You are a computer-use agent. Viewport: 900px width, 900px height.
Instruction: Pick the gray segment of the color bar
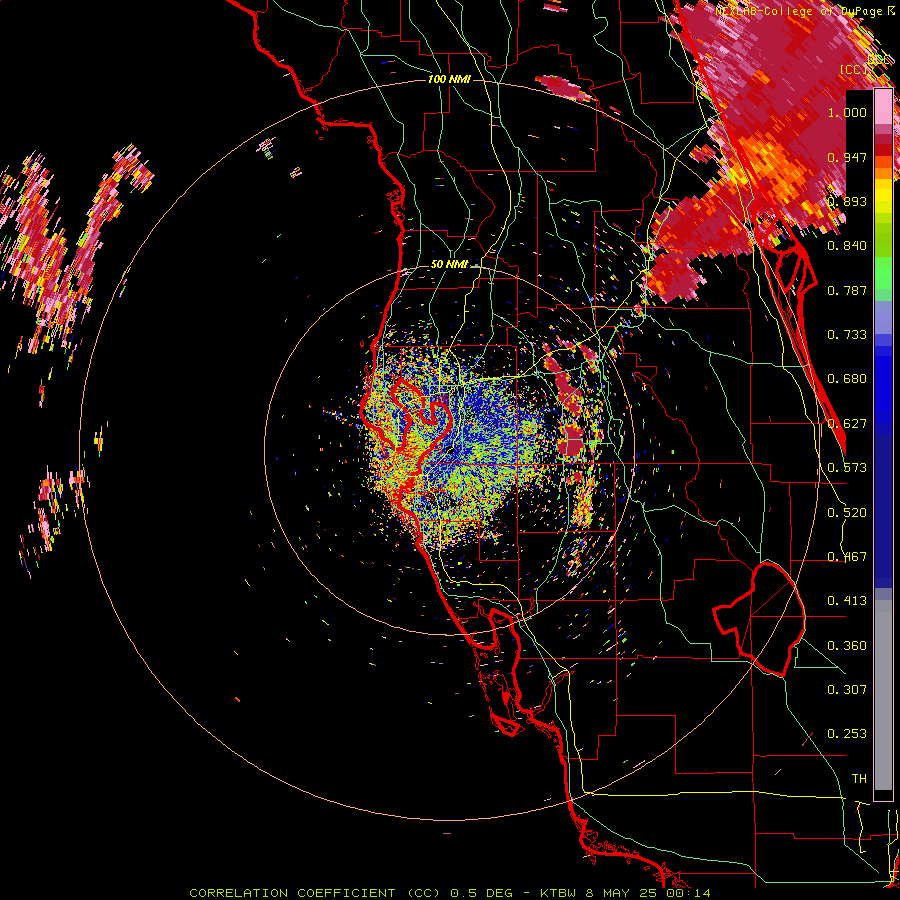(x=883, y=695)
